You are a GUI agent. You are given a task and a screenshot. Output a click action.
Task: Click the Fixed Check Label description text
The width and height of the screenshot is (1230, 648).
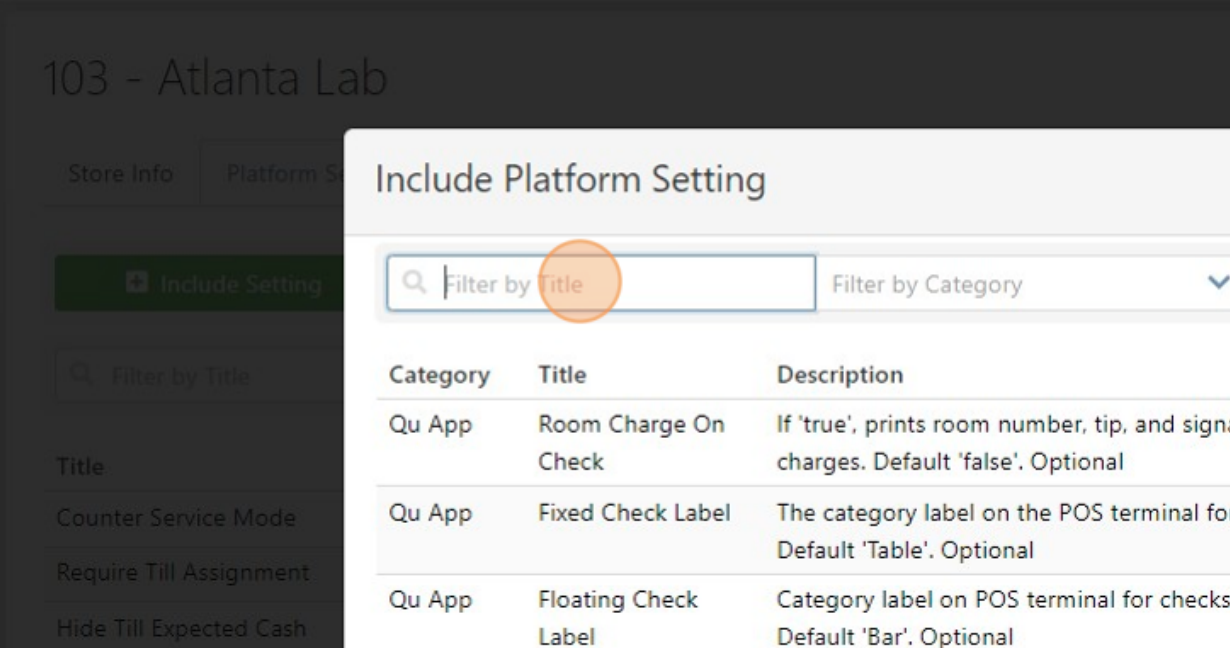[1003, 531]
